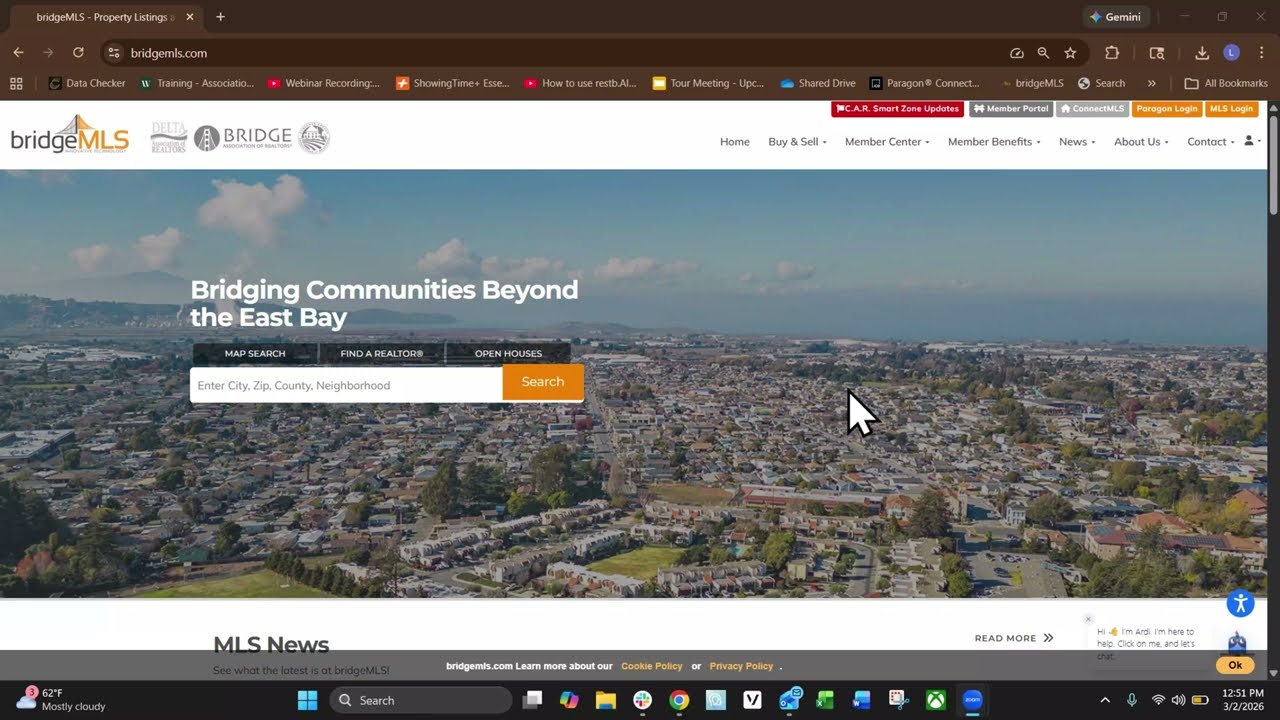Open C.A.R. Smart Zone Updates
The width and height of the screenshot is (1280, 720).
tap(897, 109)
